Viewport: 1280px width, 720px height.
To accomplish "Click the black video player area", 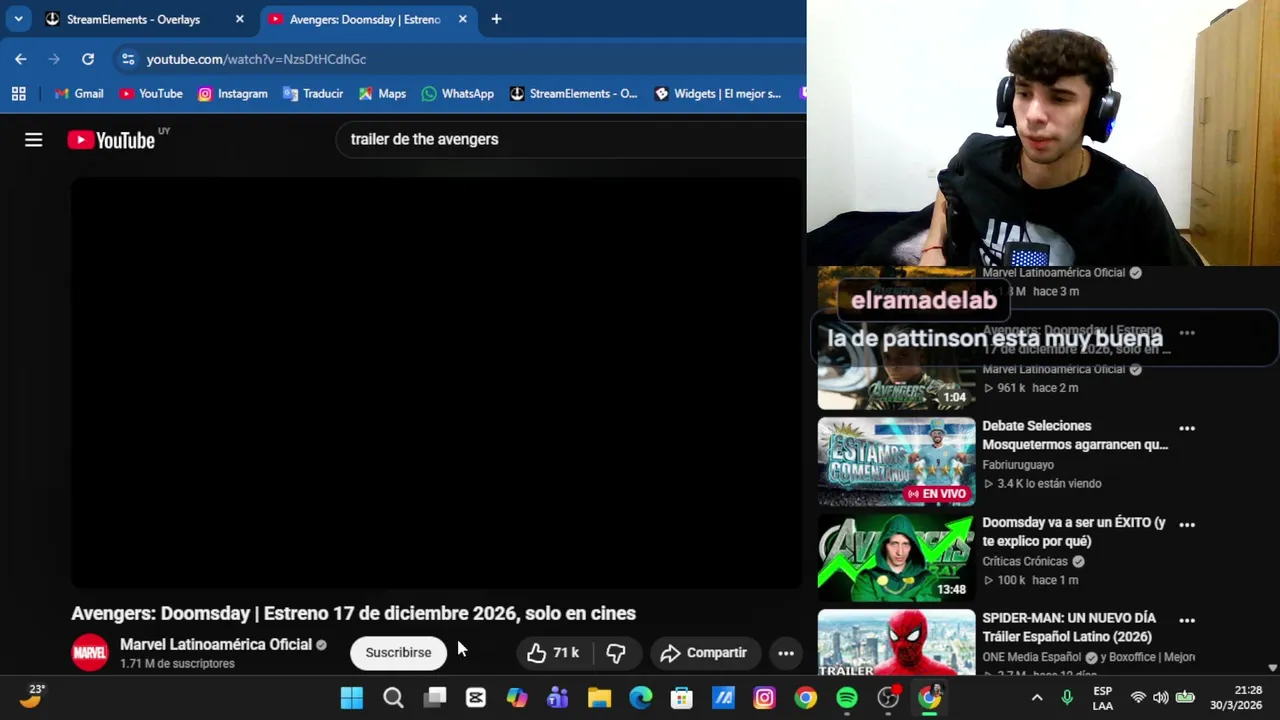I will 437,382.
